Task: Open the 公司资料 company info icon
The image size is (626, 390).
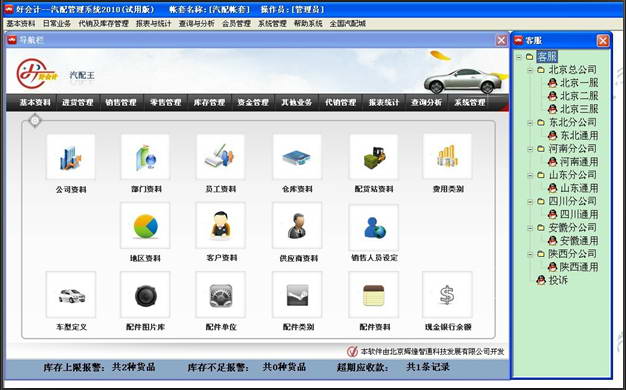Action: (71, 157)
